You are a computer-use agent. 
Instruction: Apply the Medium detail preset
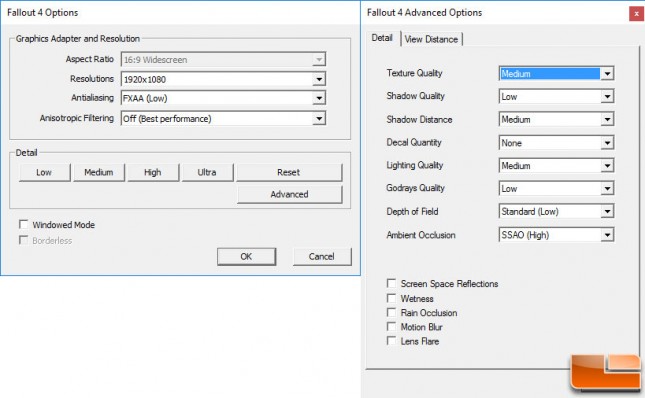[99, 172]
